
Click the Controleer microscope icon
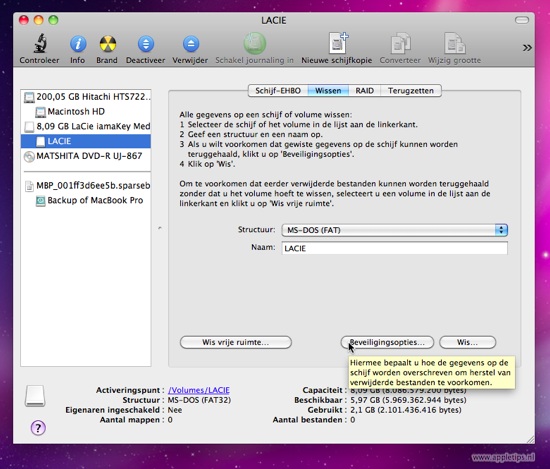point(40,44)
